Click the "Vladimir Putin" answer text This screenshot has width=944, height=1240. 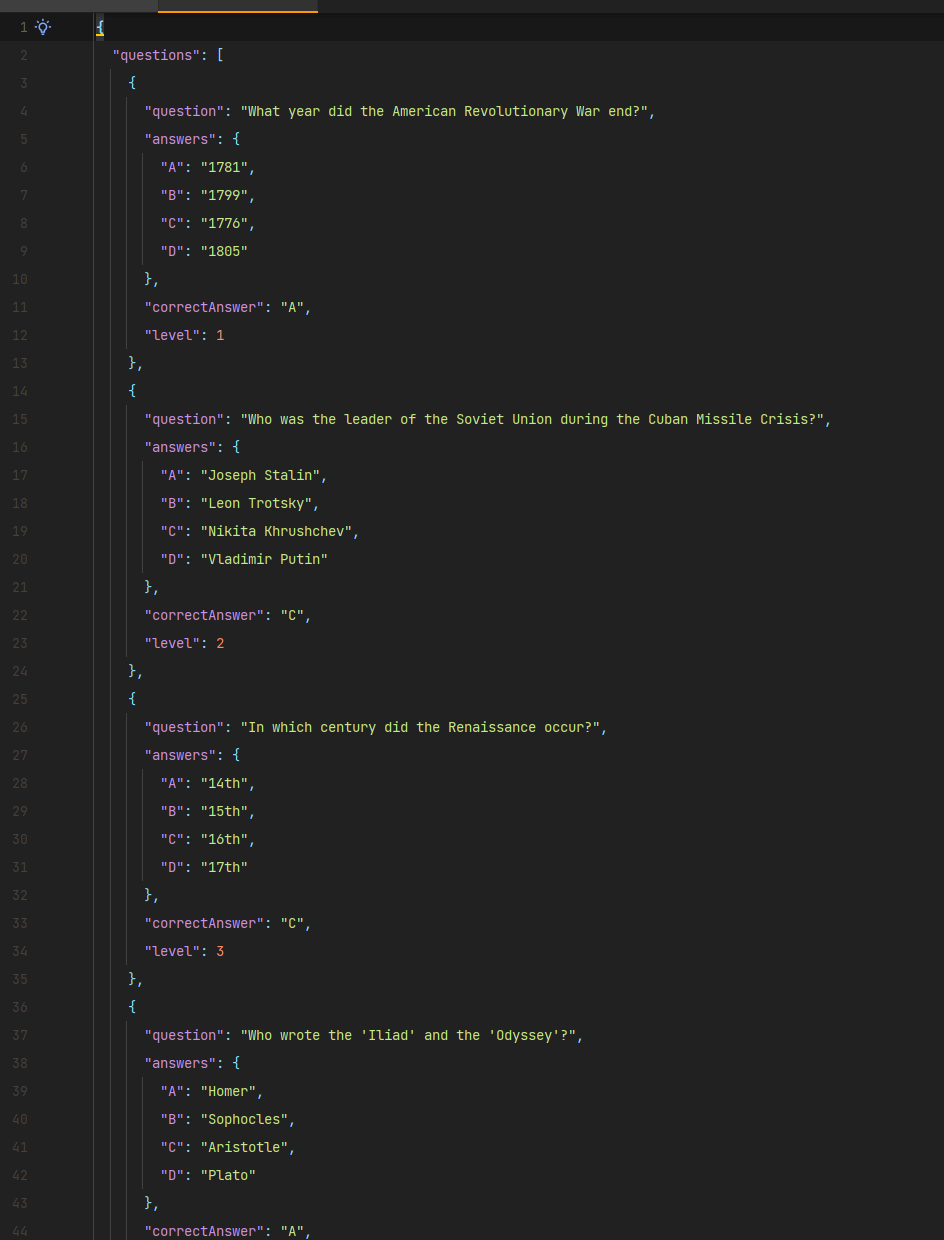(x=264, y=559)
